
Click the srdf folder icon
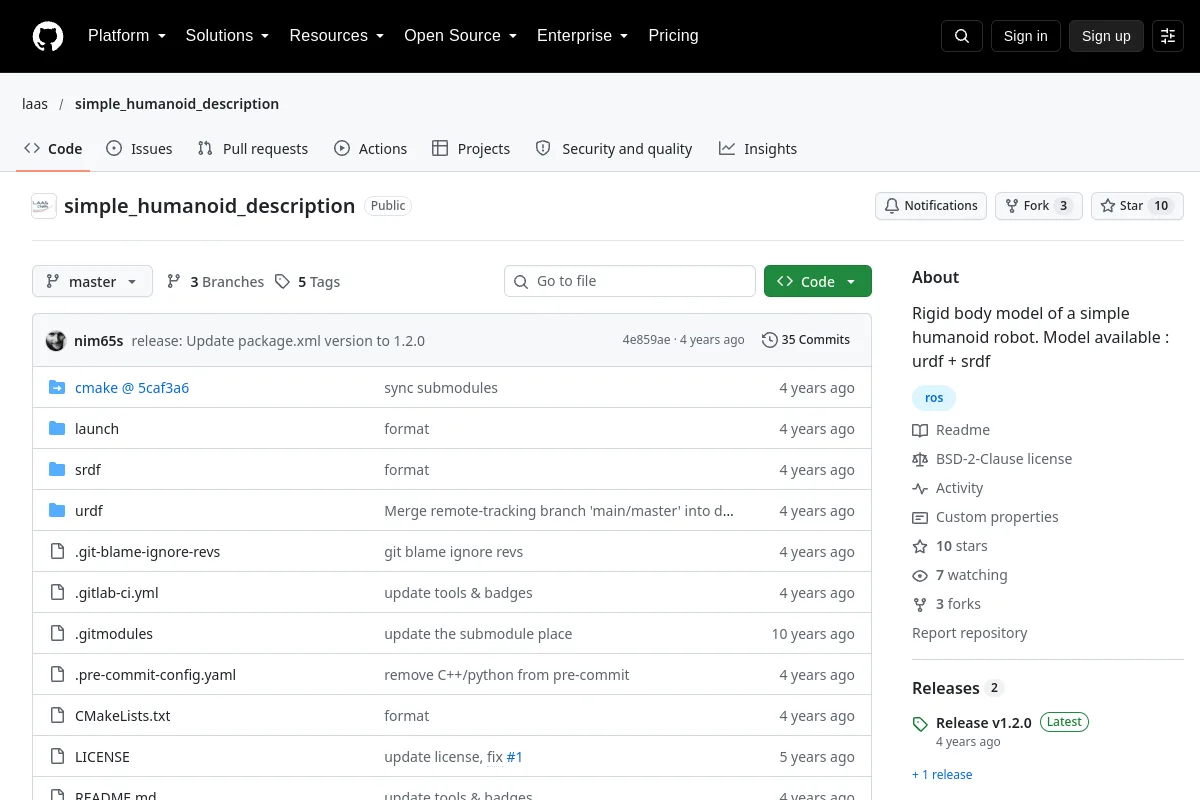point(57,470)
